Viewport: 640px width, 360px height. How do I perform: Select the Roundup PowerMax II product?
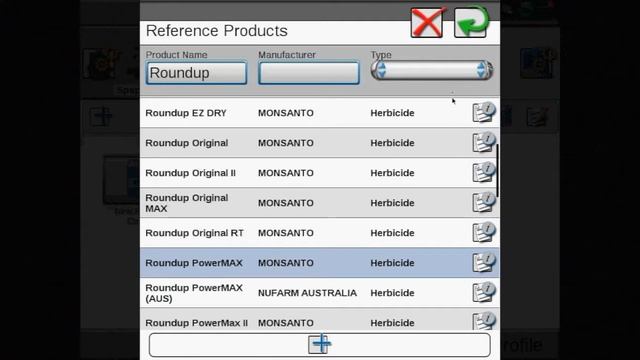click(x=320, y=319)
